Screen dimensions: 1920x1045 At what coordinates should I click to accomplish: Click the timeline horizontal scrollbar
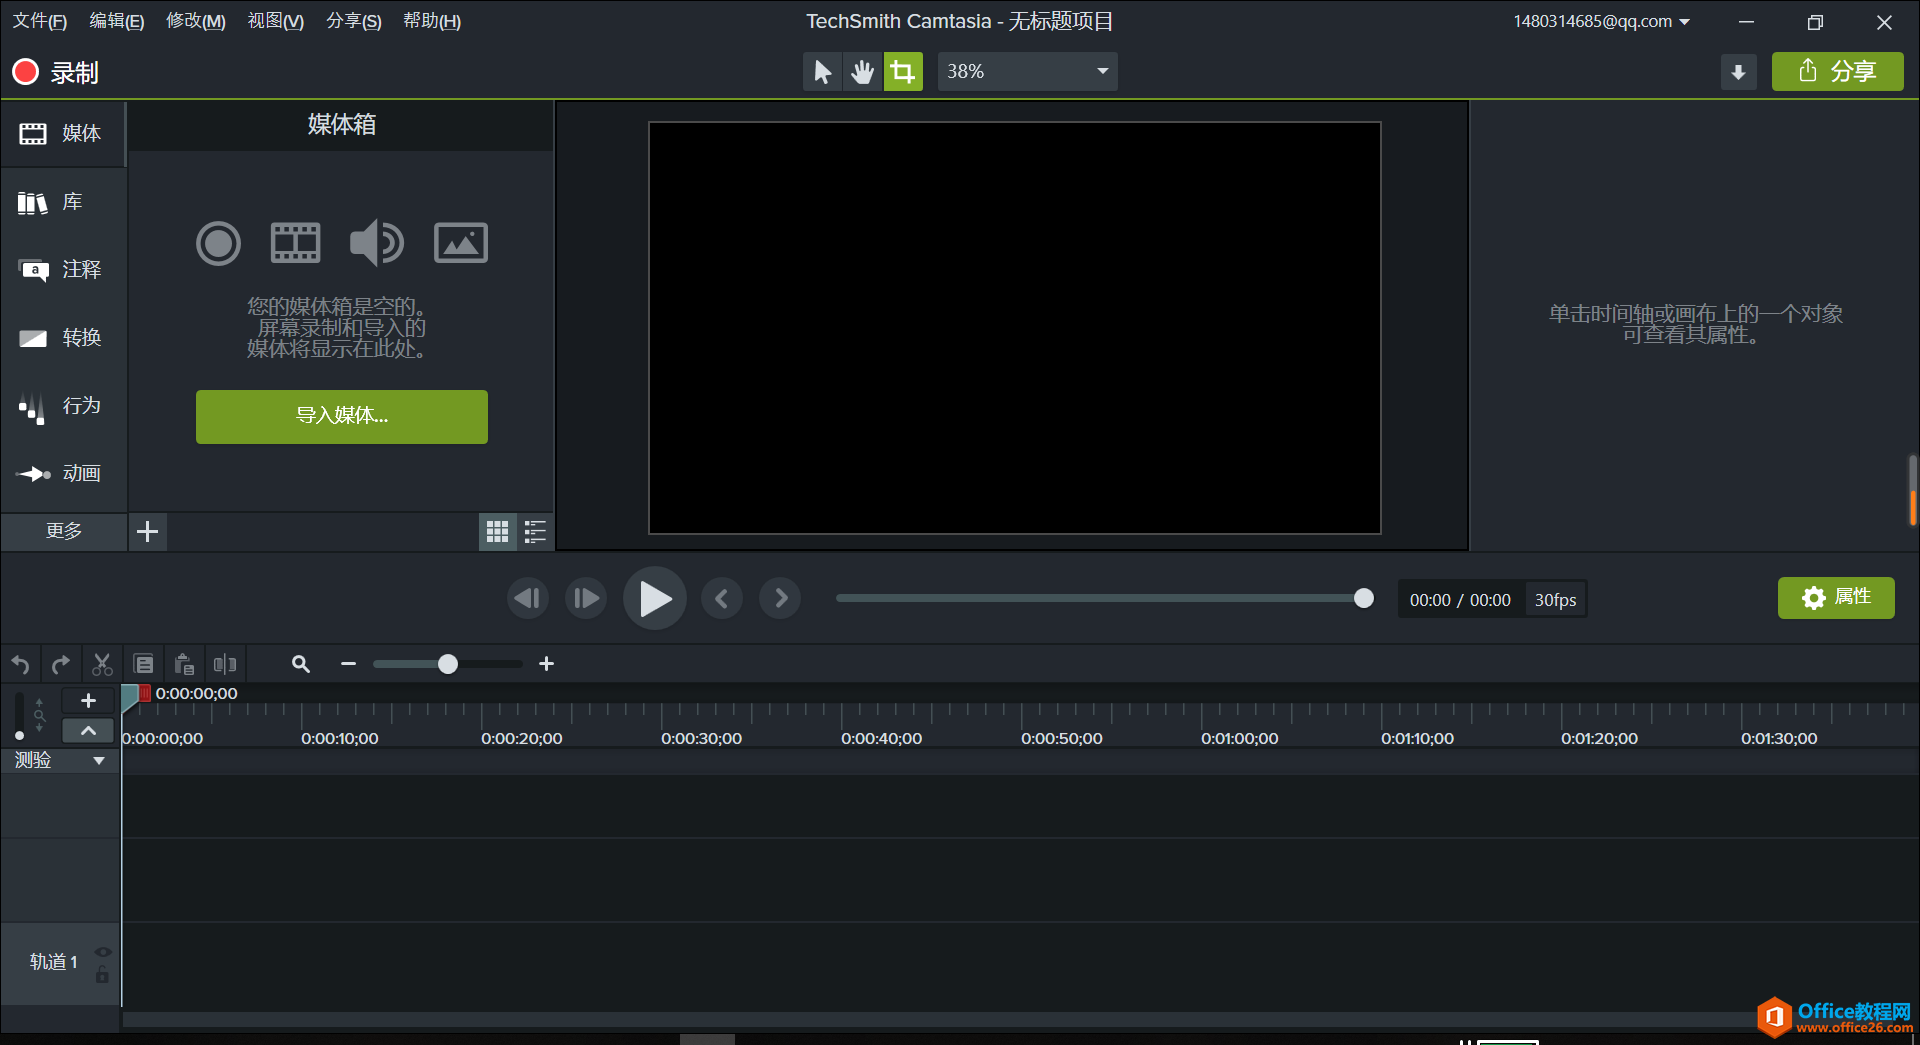(940, 1020)
